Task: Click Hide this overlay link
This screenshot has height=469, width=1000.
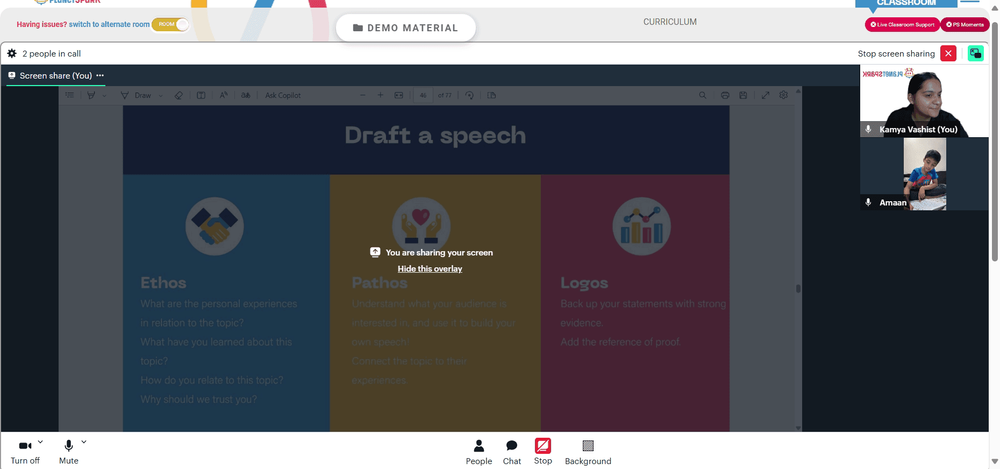Action: [430, 269]
